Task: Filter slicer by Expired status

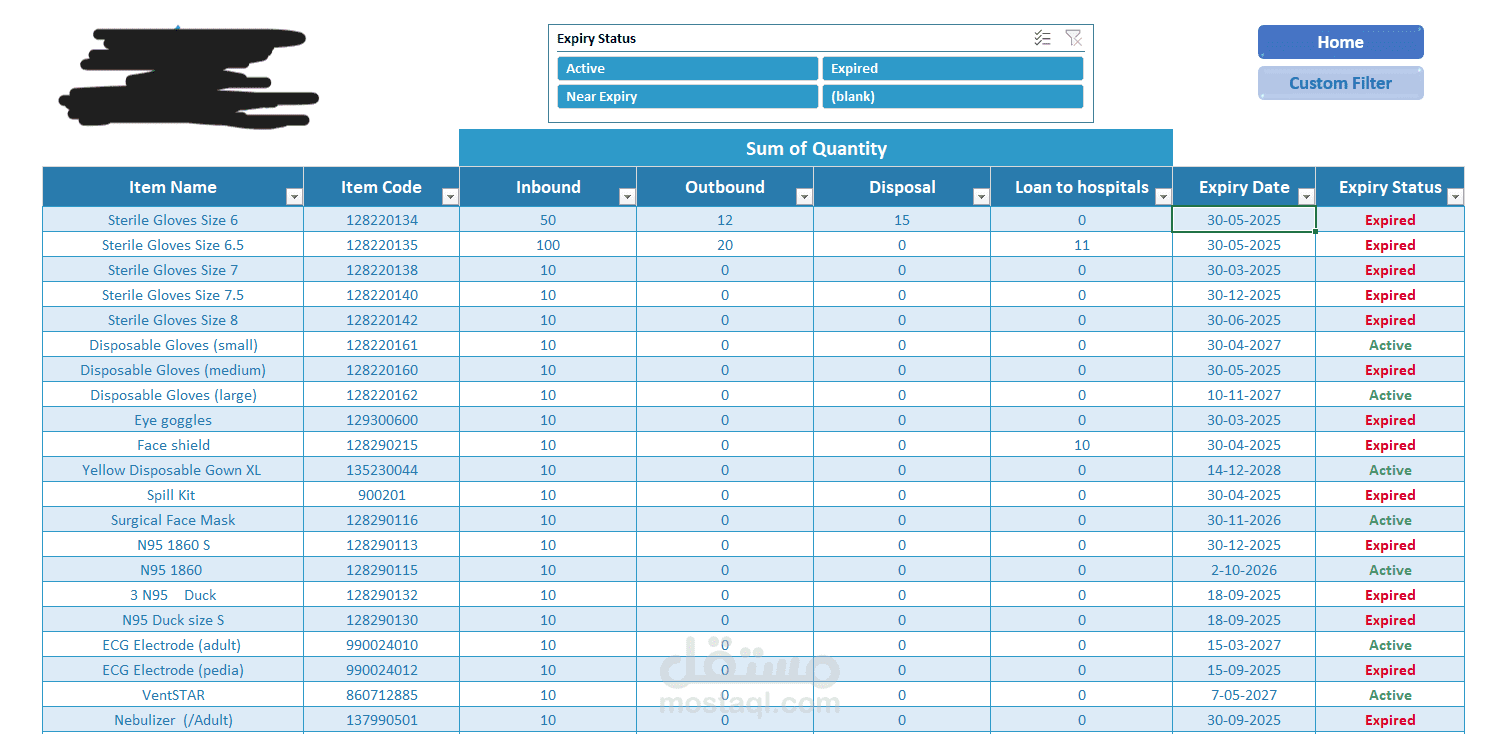Action: pyautogui.click(x=953, y=68)
